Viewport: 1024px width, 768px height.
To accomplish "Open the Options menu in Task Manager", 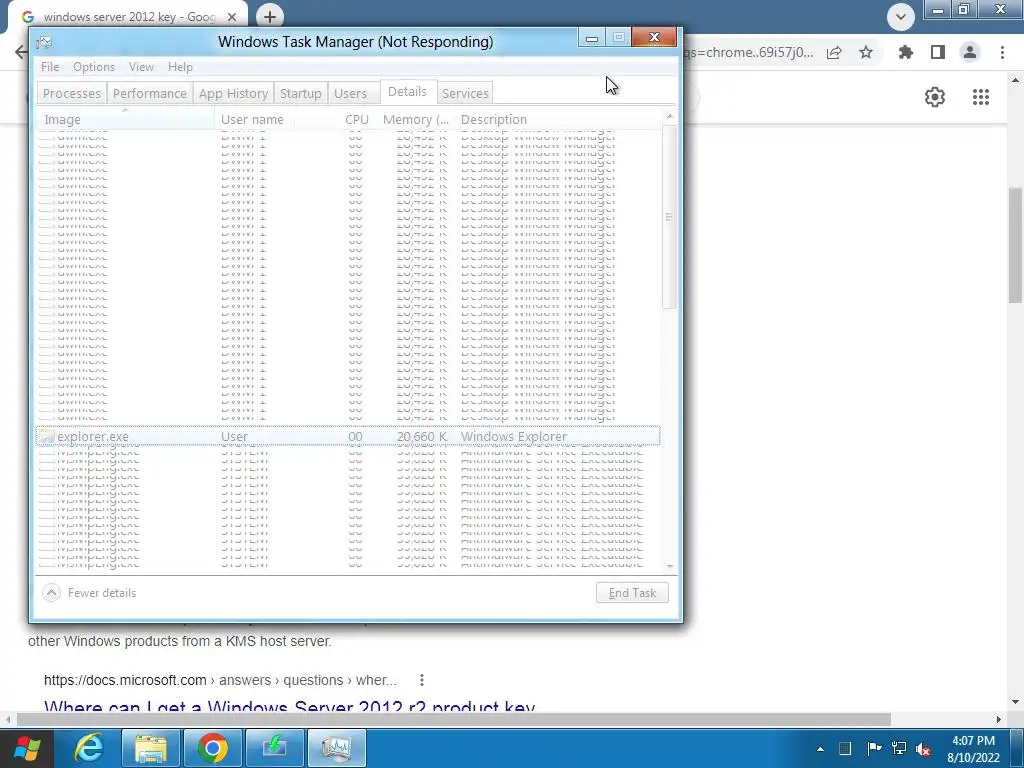I will [94, 67].
